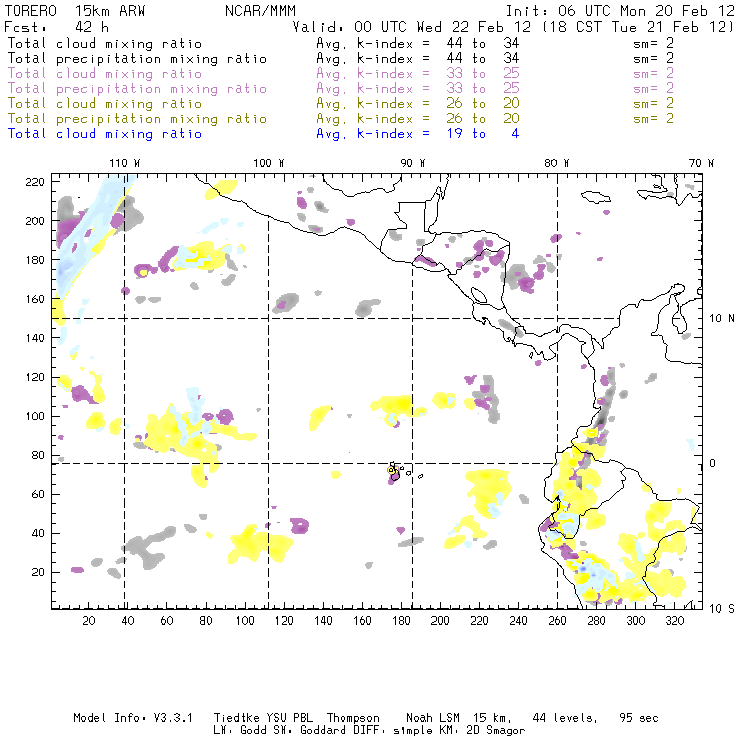The height and width of the screenshot is (740, 740).
Task: Click the 90 W longitude label
Action: (413, 162)
